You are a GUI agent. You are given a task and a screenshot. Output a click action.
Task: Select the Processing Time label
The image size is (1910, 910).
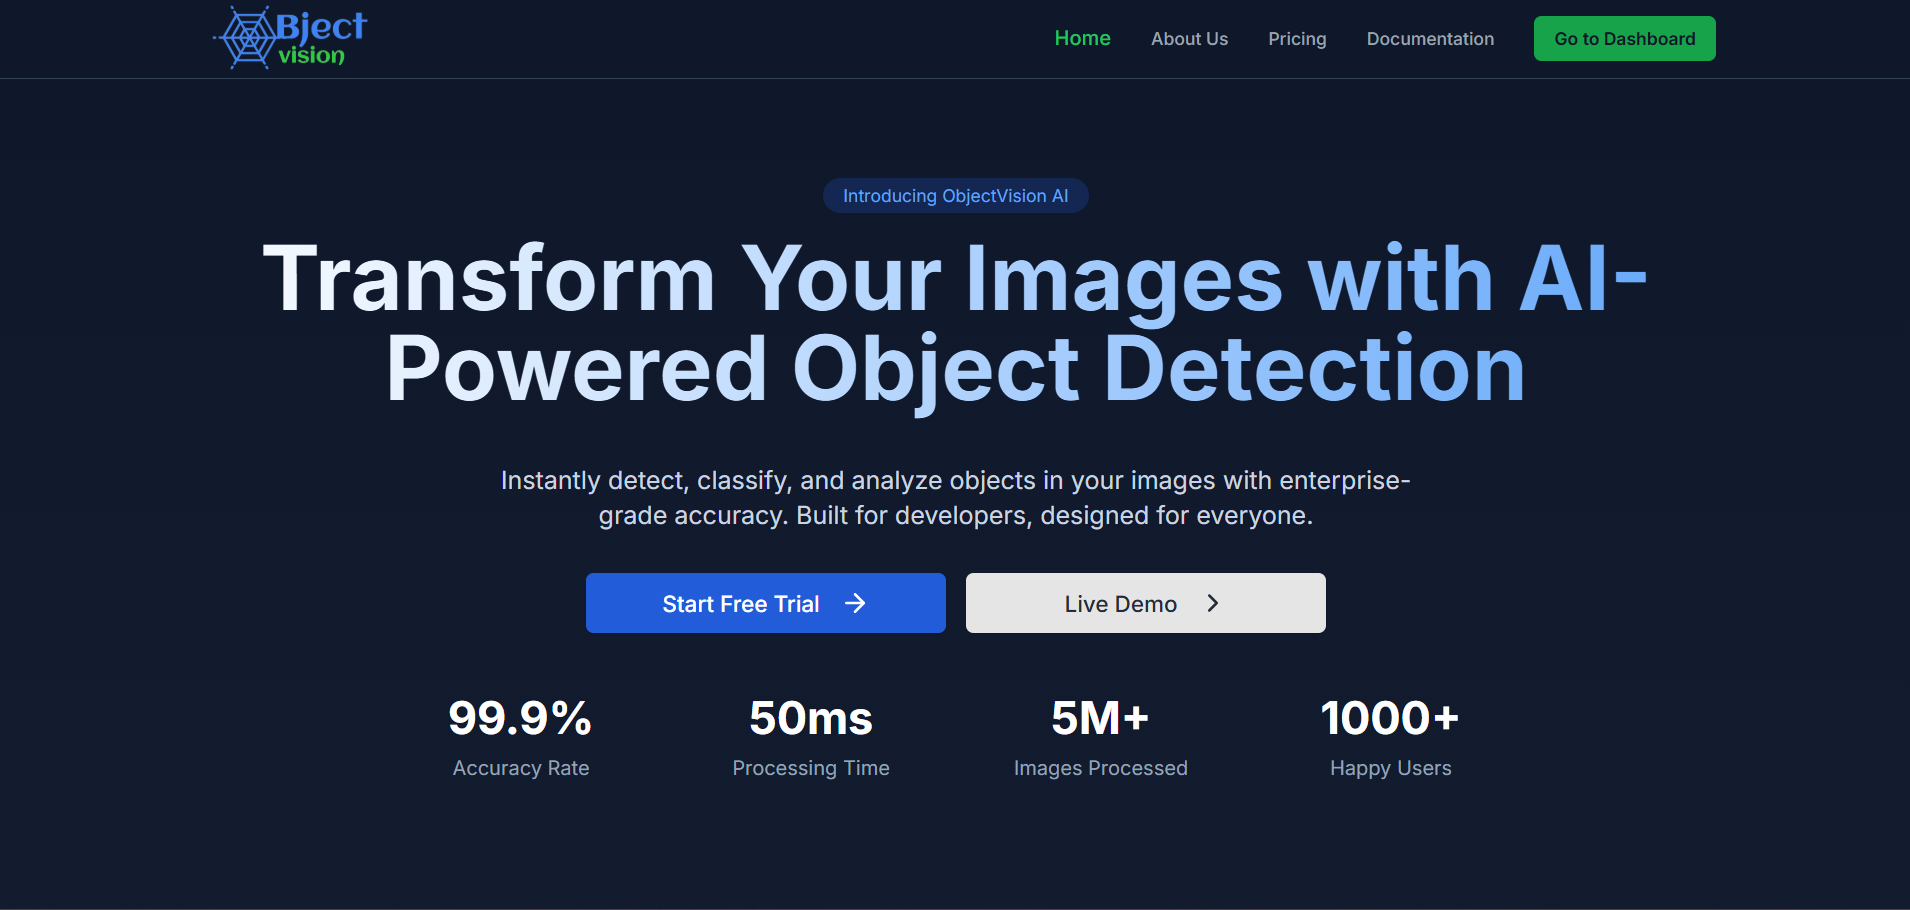810,768
